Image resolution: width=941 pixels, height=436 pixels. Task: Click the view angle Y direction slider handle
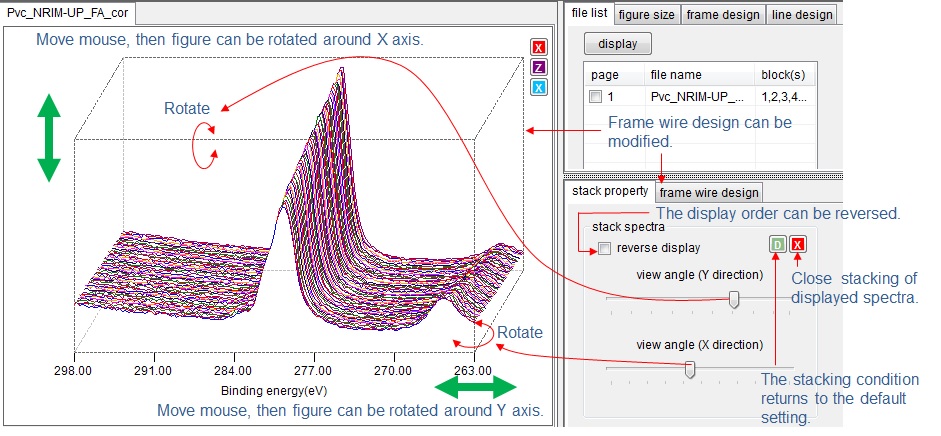click(x=734, y=298)
